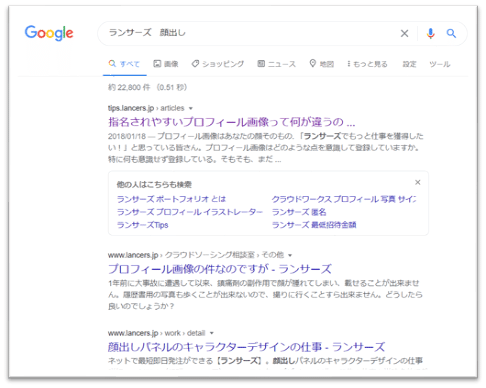Open the もっと見る menu
Screen dimensions: 486x388
(367, 64)
